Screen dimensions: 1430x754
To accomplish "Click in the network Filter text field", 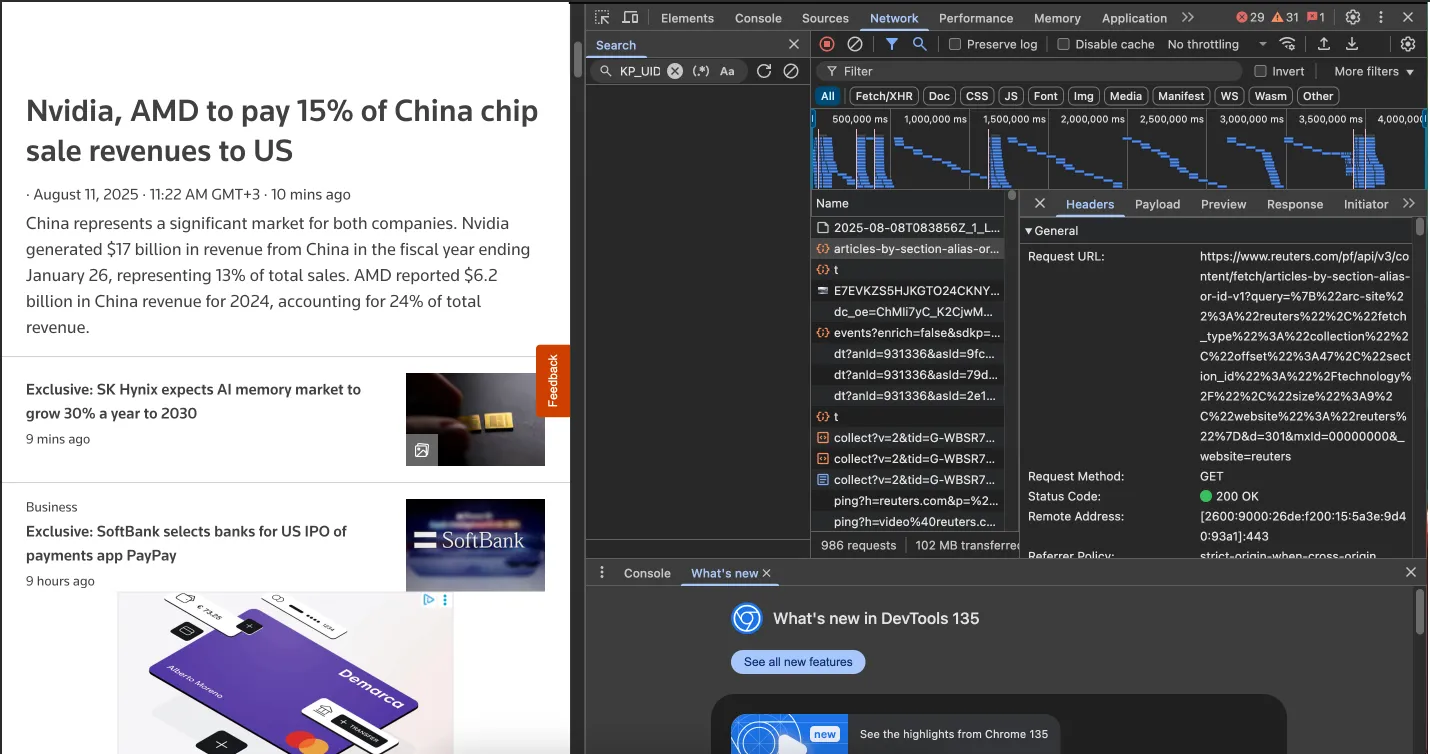I will (1030, 71).
